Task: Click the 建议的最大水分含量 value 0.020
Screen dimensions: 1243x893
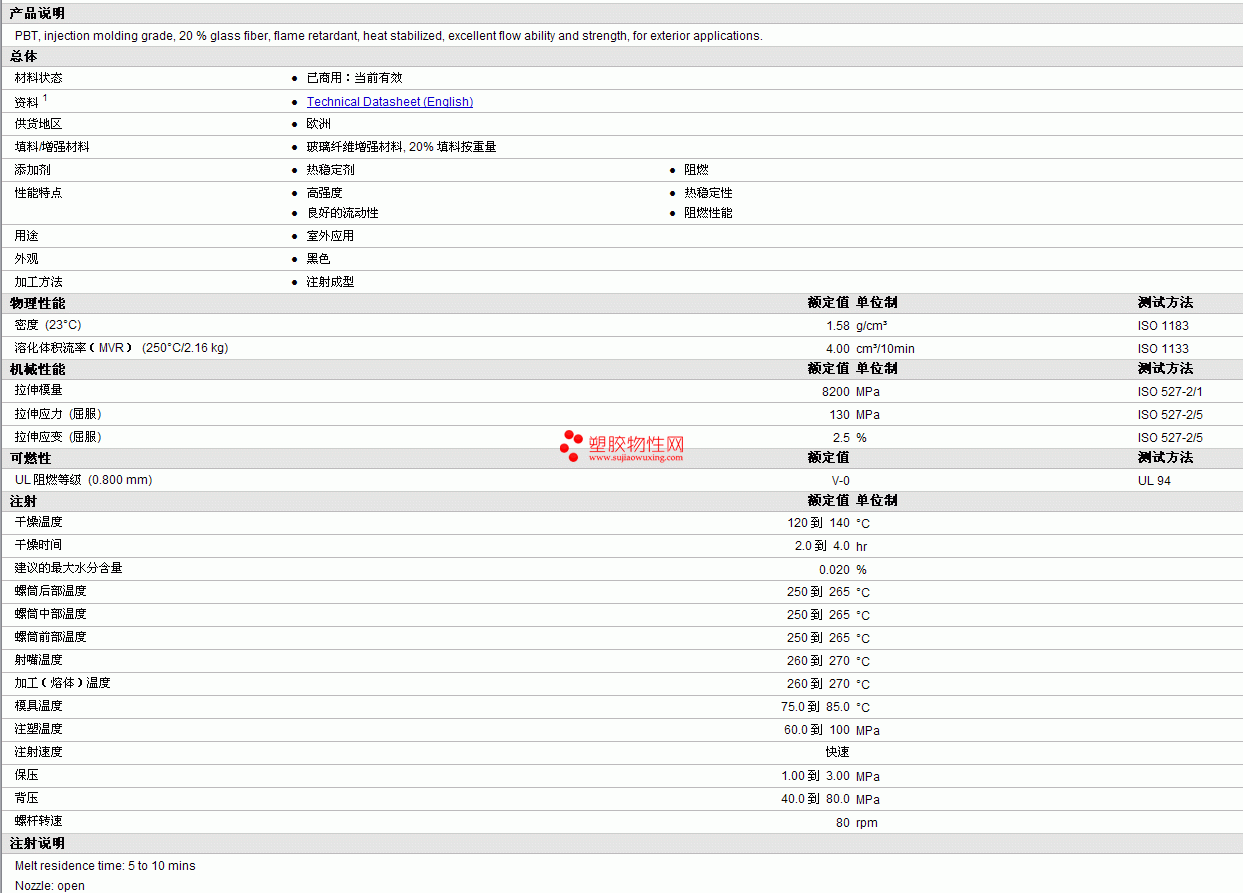Action: tap(834, 570)
